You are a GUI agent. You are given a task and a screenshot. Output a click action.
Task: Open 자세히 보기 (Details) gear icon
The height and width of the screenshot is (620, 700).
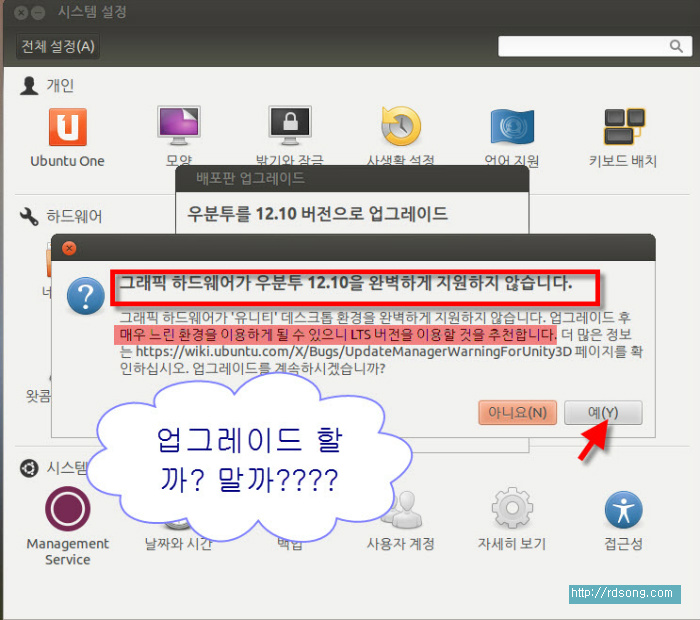[511, 509]
